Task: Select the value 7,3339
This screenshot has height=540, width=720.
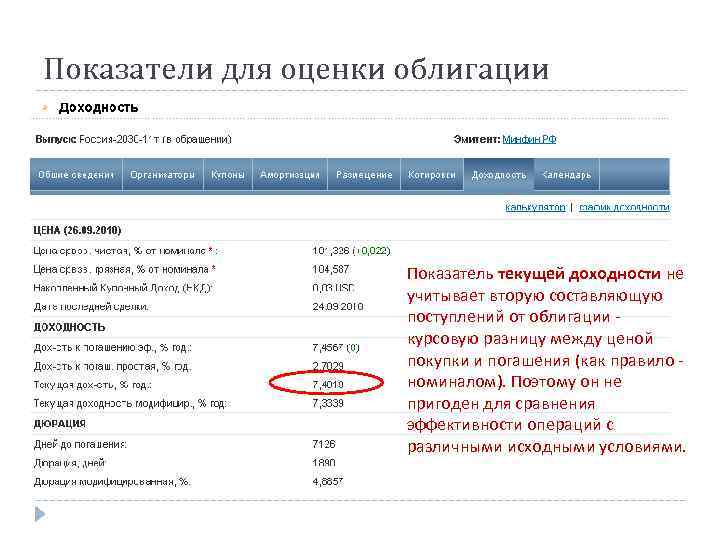Action: (328, 403)
